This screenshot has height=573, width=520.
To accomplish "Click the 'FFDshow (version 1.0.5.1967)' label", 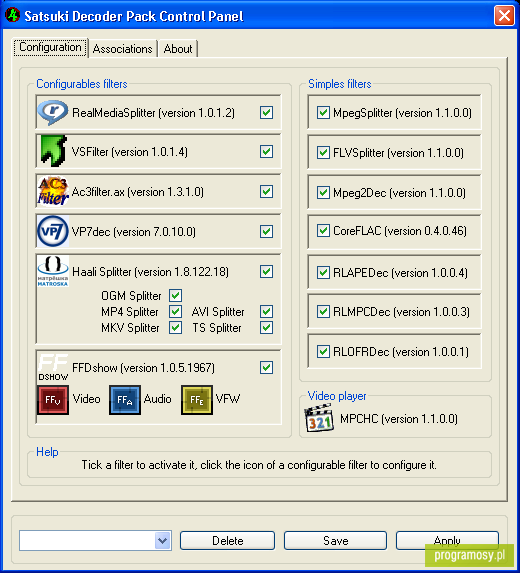I will [x=144, y=368].
